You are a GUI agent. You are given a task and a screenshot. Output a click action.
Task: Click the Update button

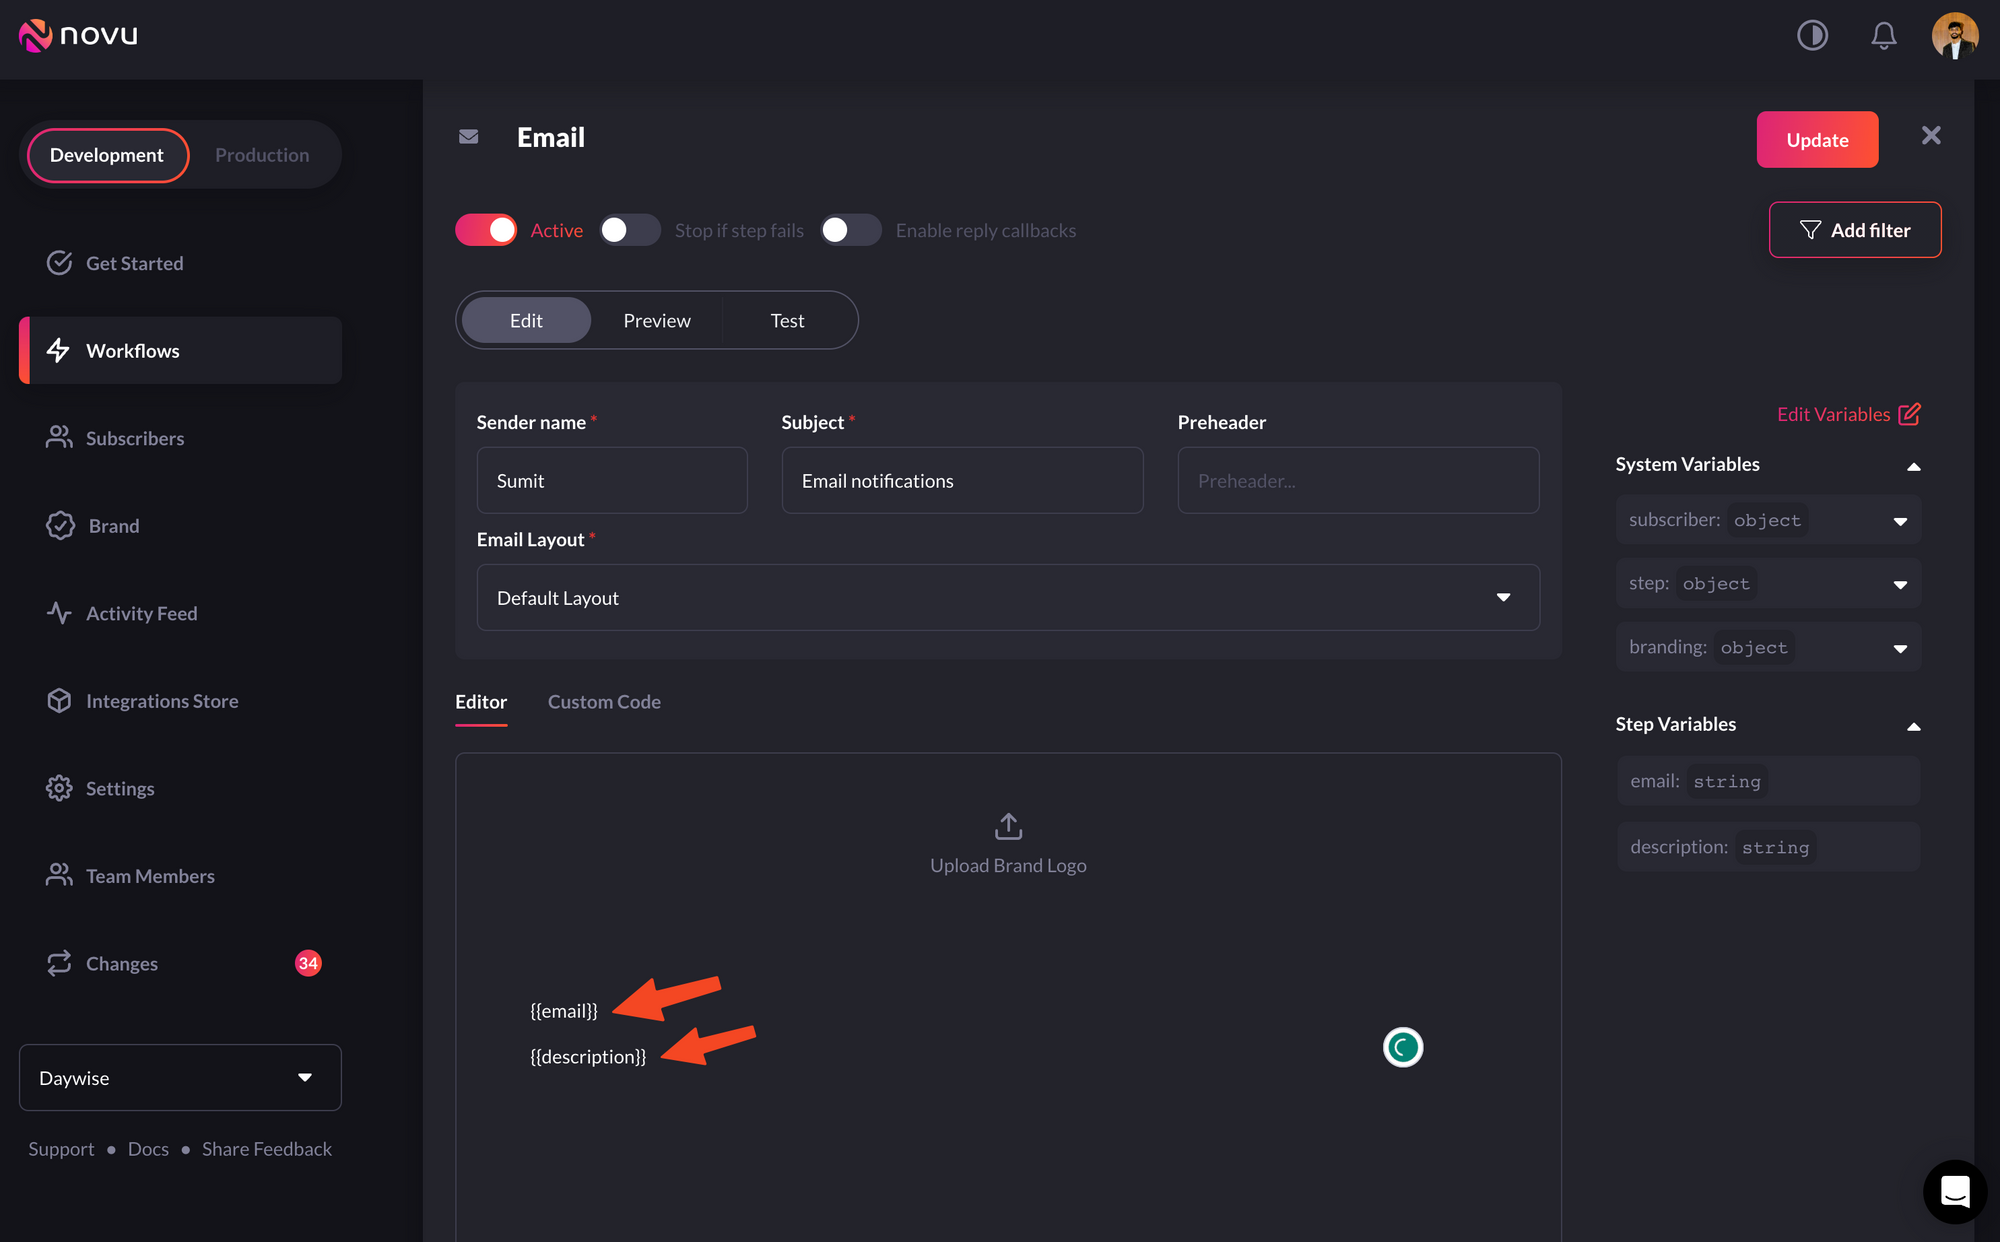pyautogui.click(x=1817, y=140)
